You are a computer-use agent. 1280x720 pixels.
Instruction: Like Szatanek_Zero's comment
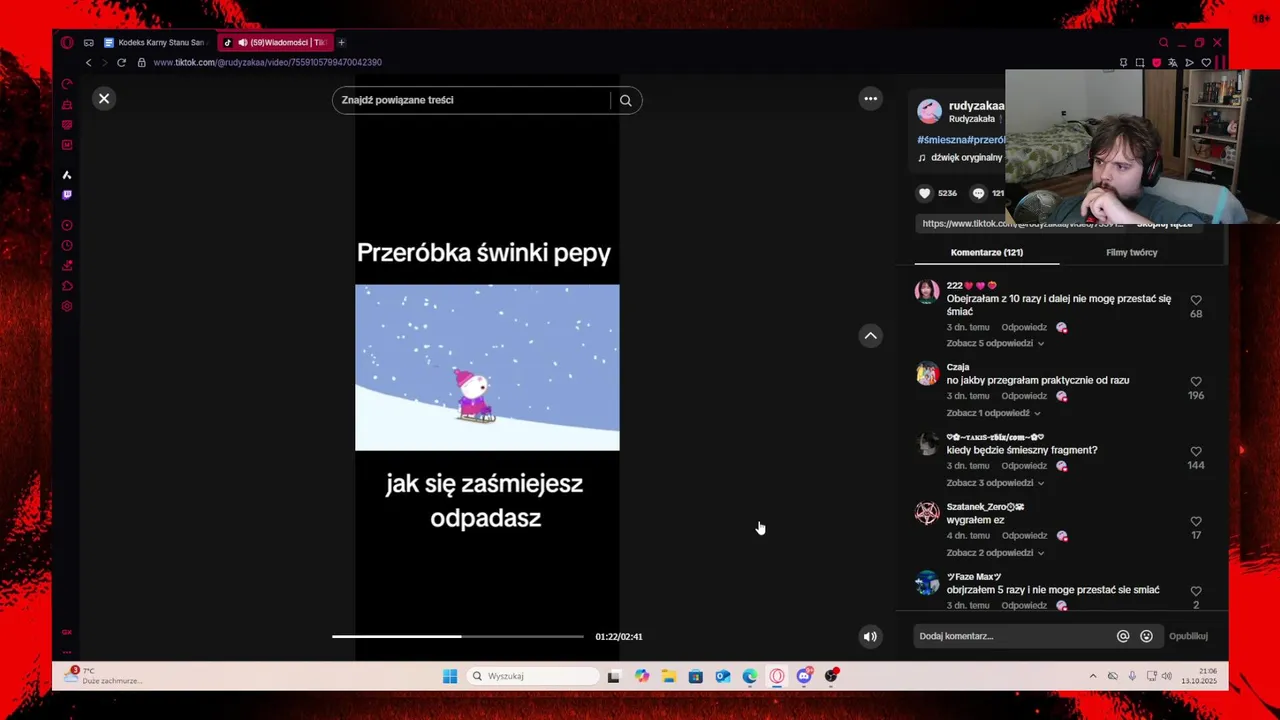pos(1196,522)
